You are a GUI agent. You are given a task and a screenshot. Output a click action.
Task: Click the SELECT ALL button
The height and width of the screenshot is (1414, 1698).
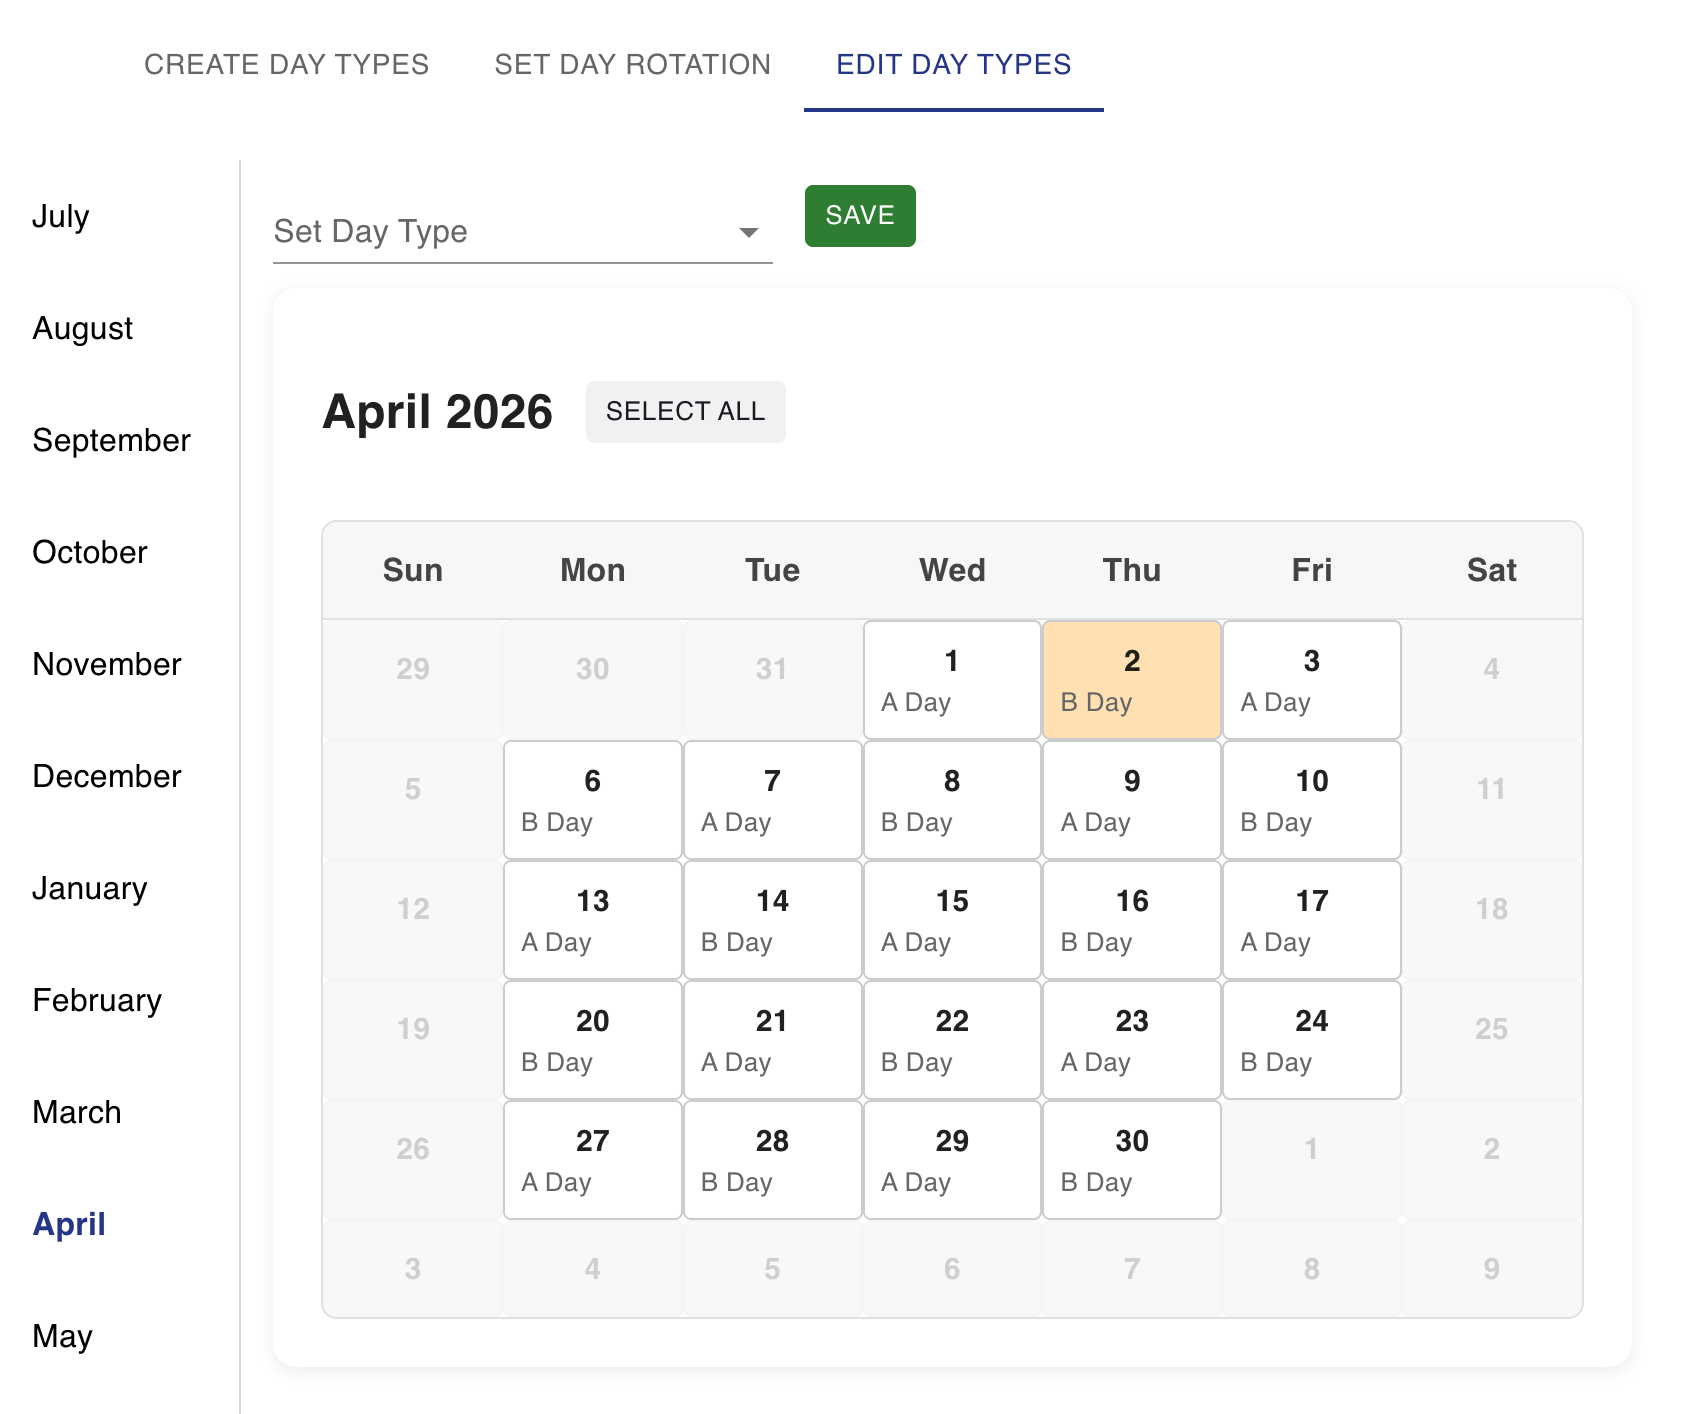click(x=686, y=412)
